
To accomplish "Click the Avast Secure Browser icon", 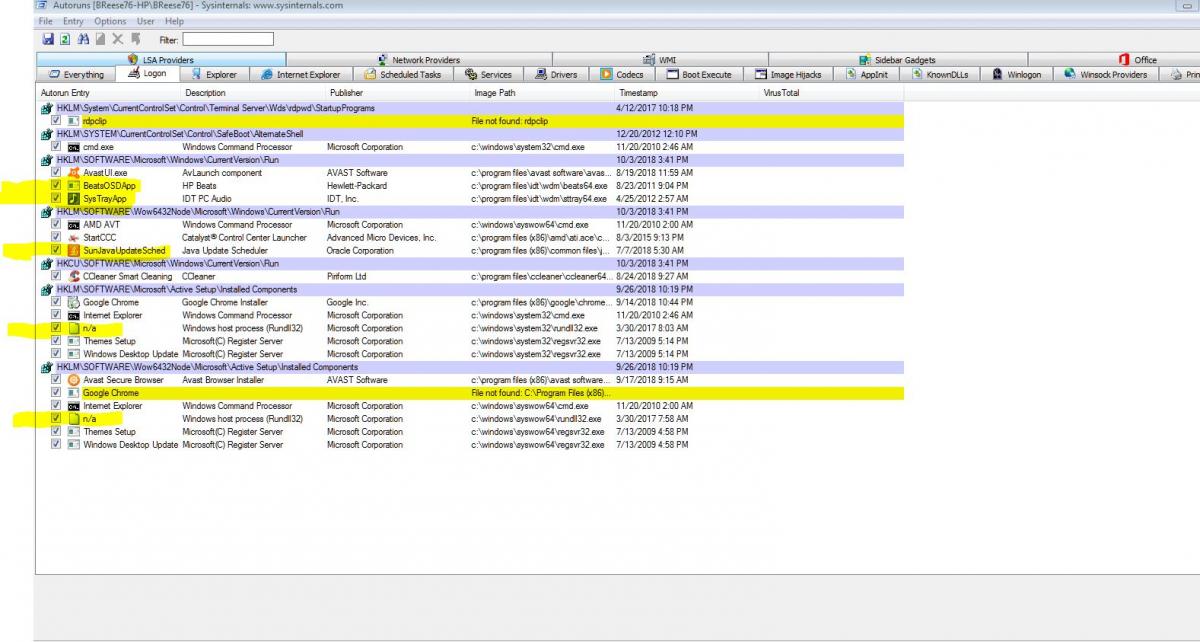I will (x=73, y=380).
